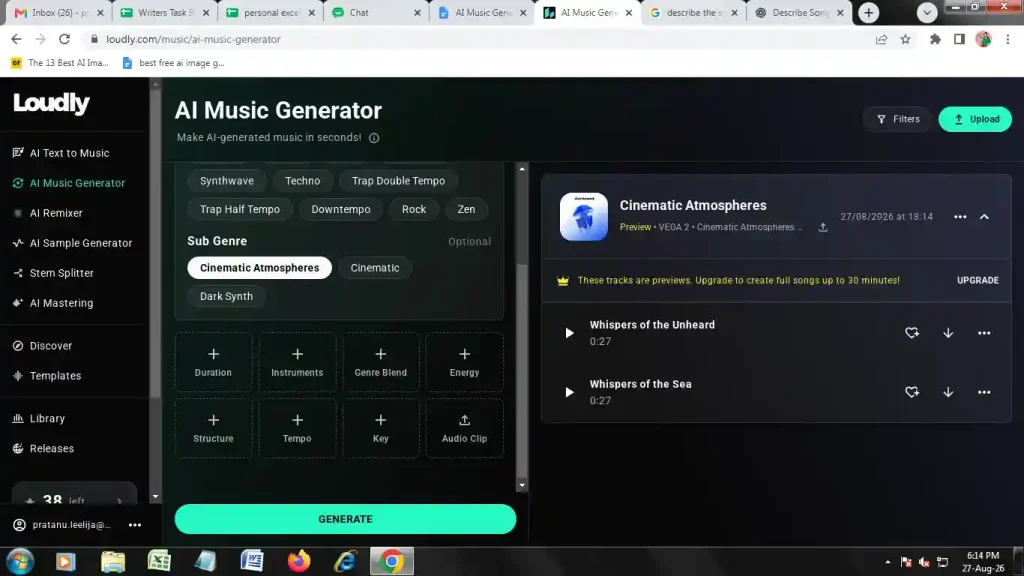Add a Tempo setting

[x=297, y=428]
